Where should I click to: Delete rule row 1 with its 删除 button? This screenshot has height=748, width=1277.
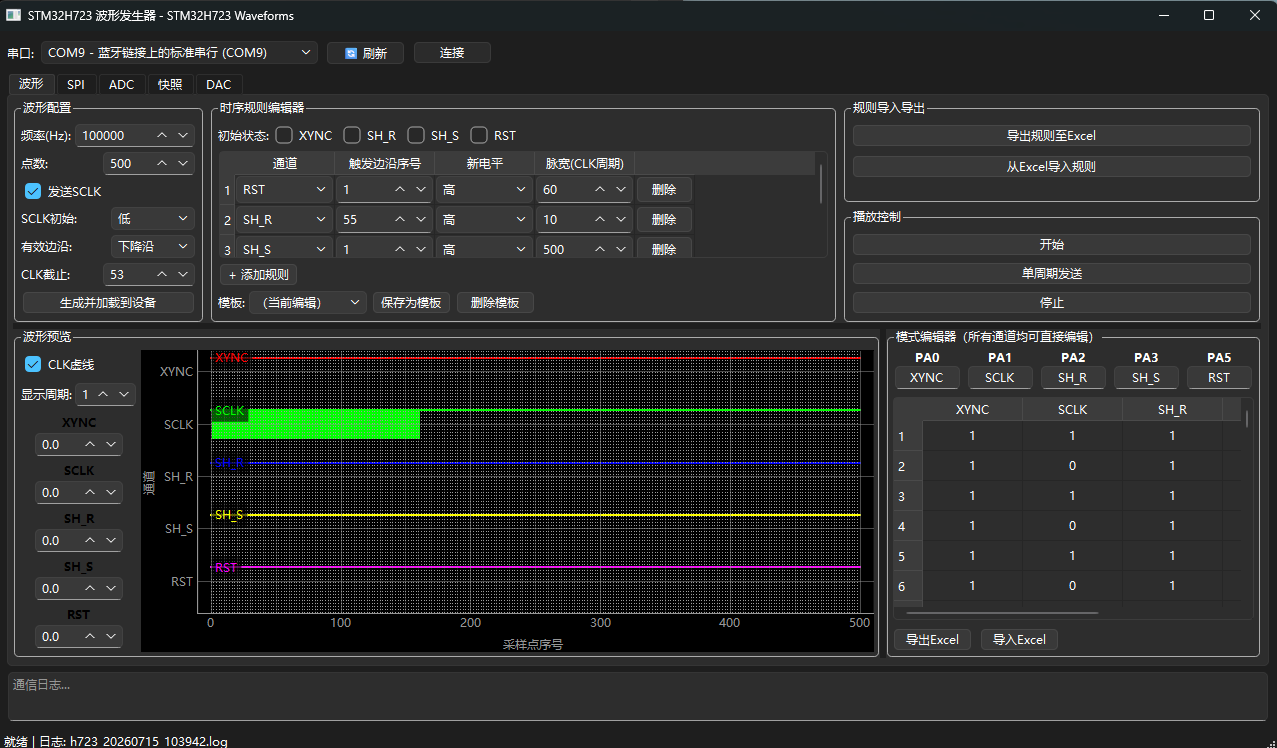pos(664,189)
